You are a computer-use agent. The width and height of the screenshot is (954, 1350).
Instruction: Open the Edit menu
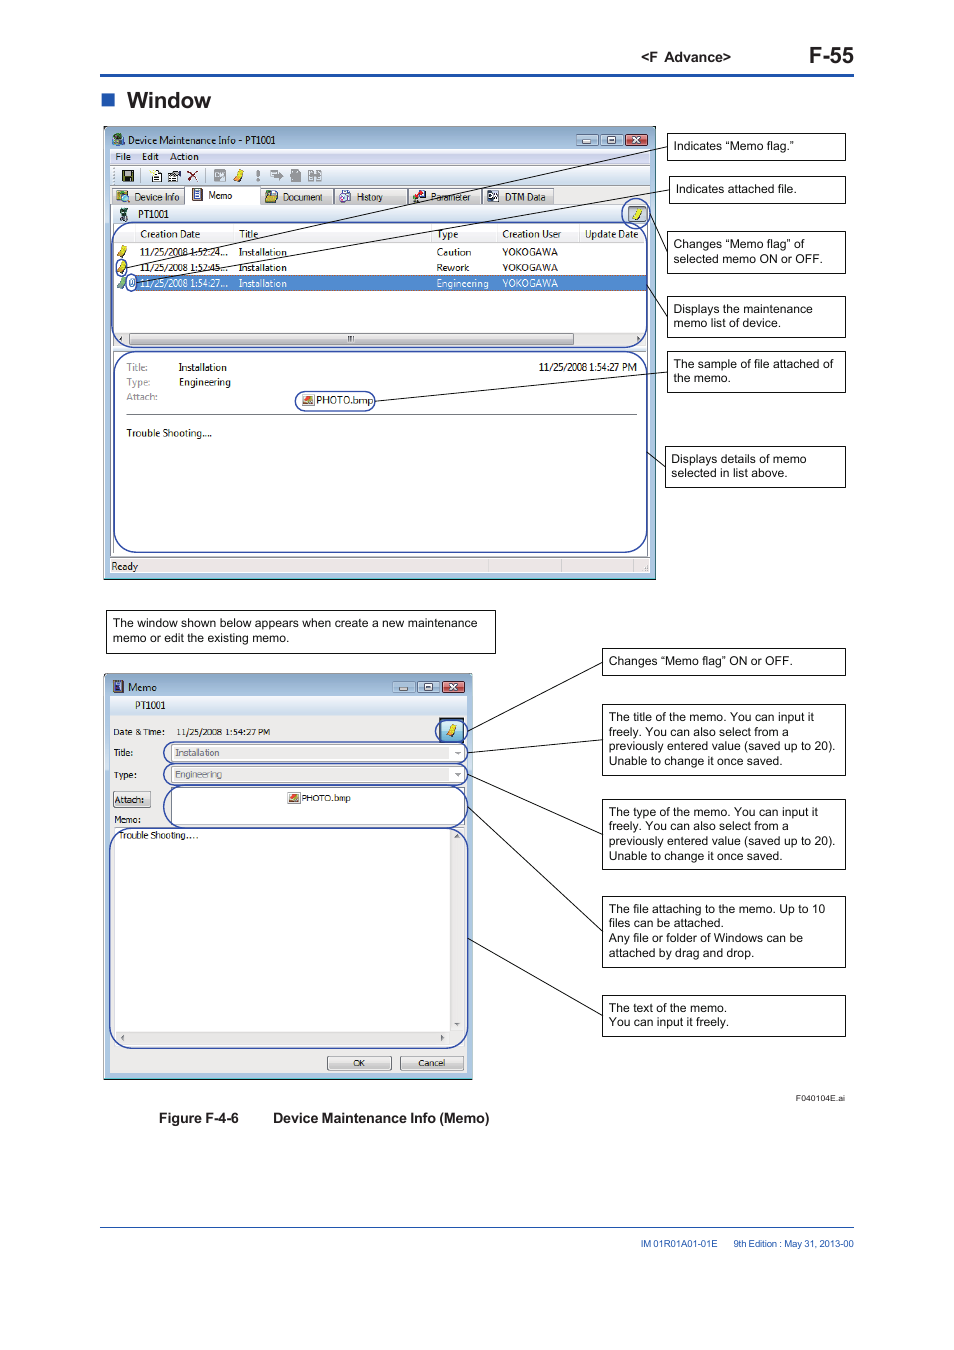point(150,157)
